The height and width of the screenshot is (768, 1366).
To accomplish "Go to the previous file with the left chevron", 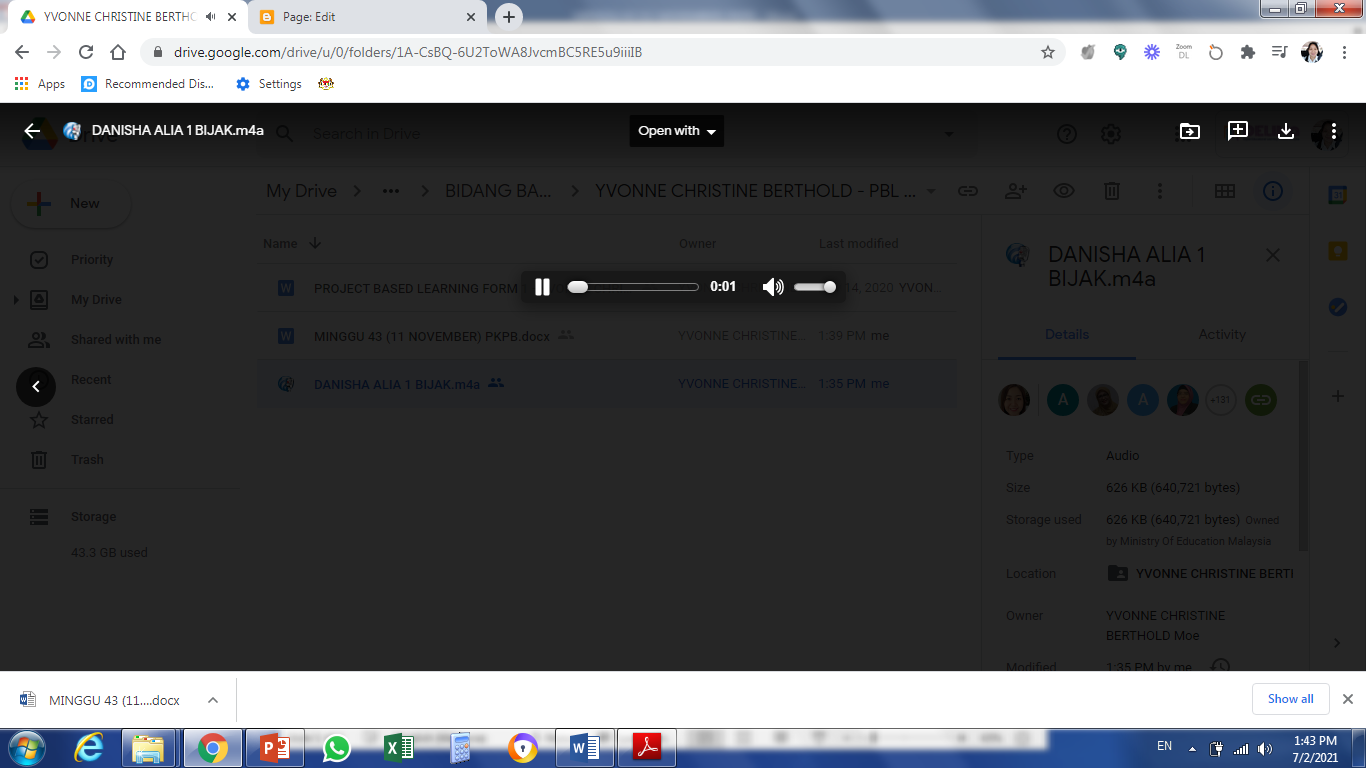I will click(36, 386).
